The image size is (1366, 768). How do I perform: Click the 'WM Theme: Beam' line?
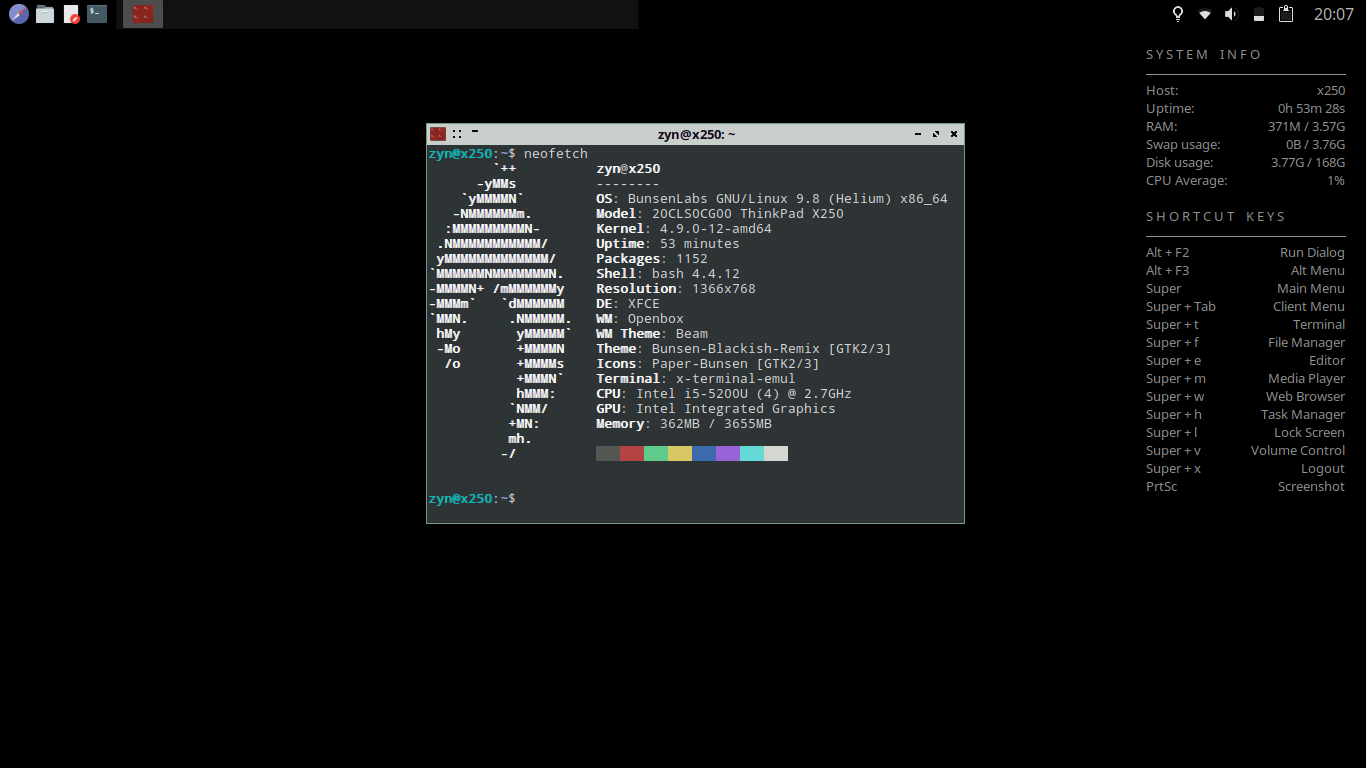pos(652,334)
